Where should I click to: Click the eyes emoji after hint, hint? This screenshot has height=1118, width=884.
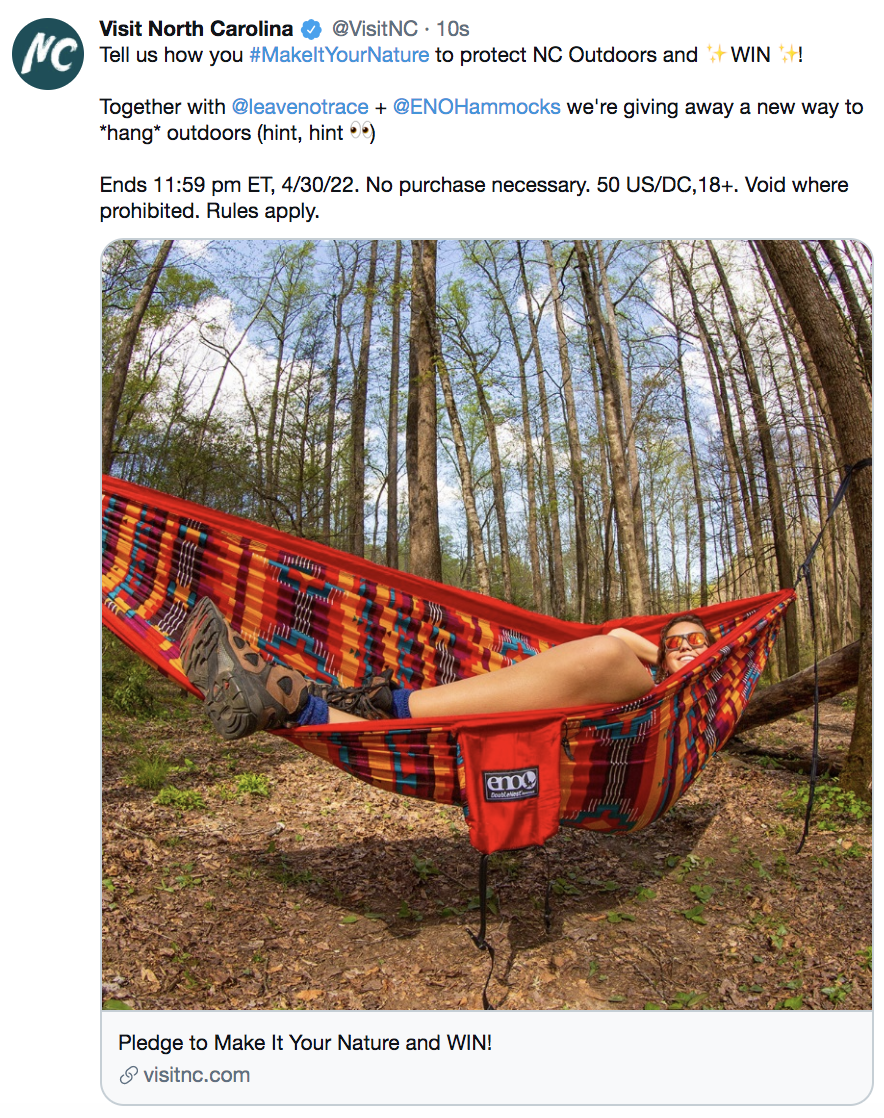click(361, 132)
